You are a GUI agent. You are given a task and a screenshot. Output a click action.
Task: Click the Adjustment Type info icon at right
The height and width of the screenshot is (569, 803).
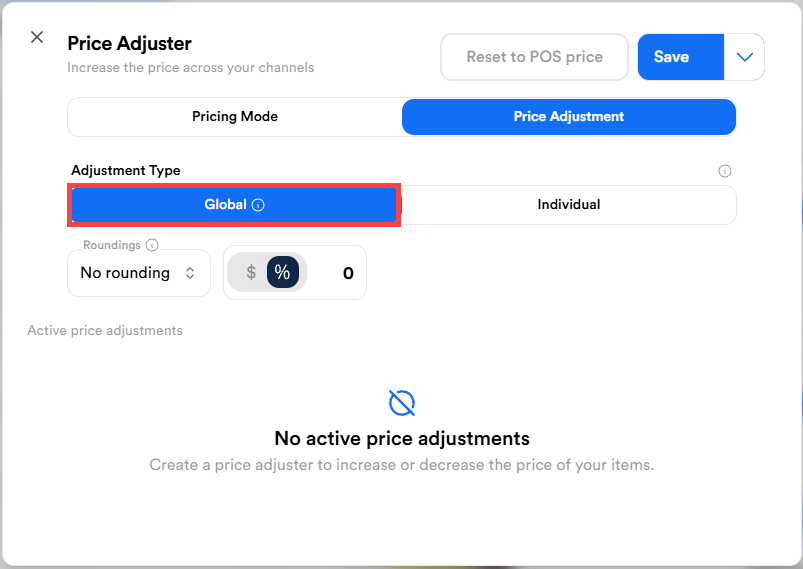pos(725,171)
